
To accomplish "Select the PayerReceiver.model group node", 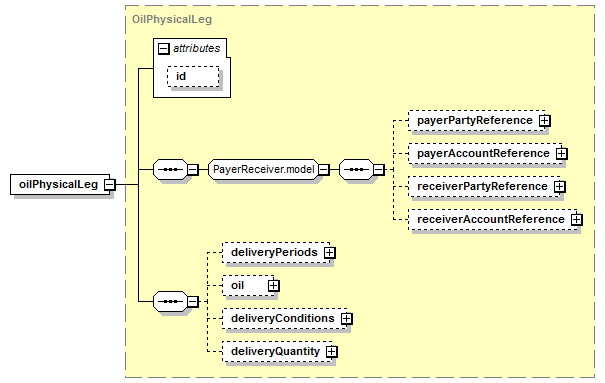I will [x=264, y=169].
